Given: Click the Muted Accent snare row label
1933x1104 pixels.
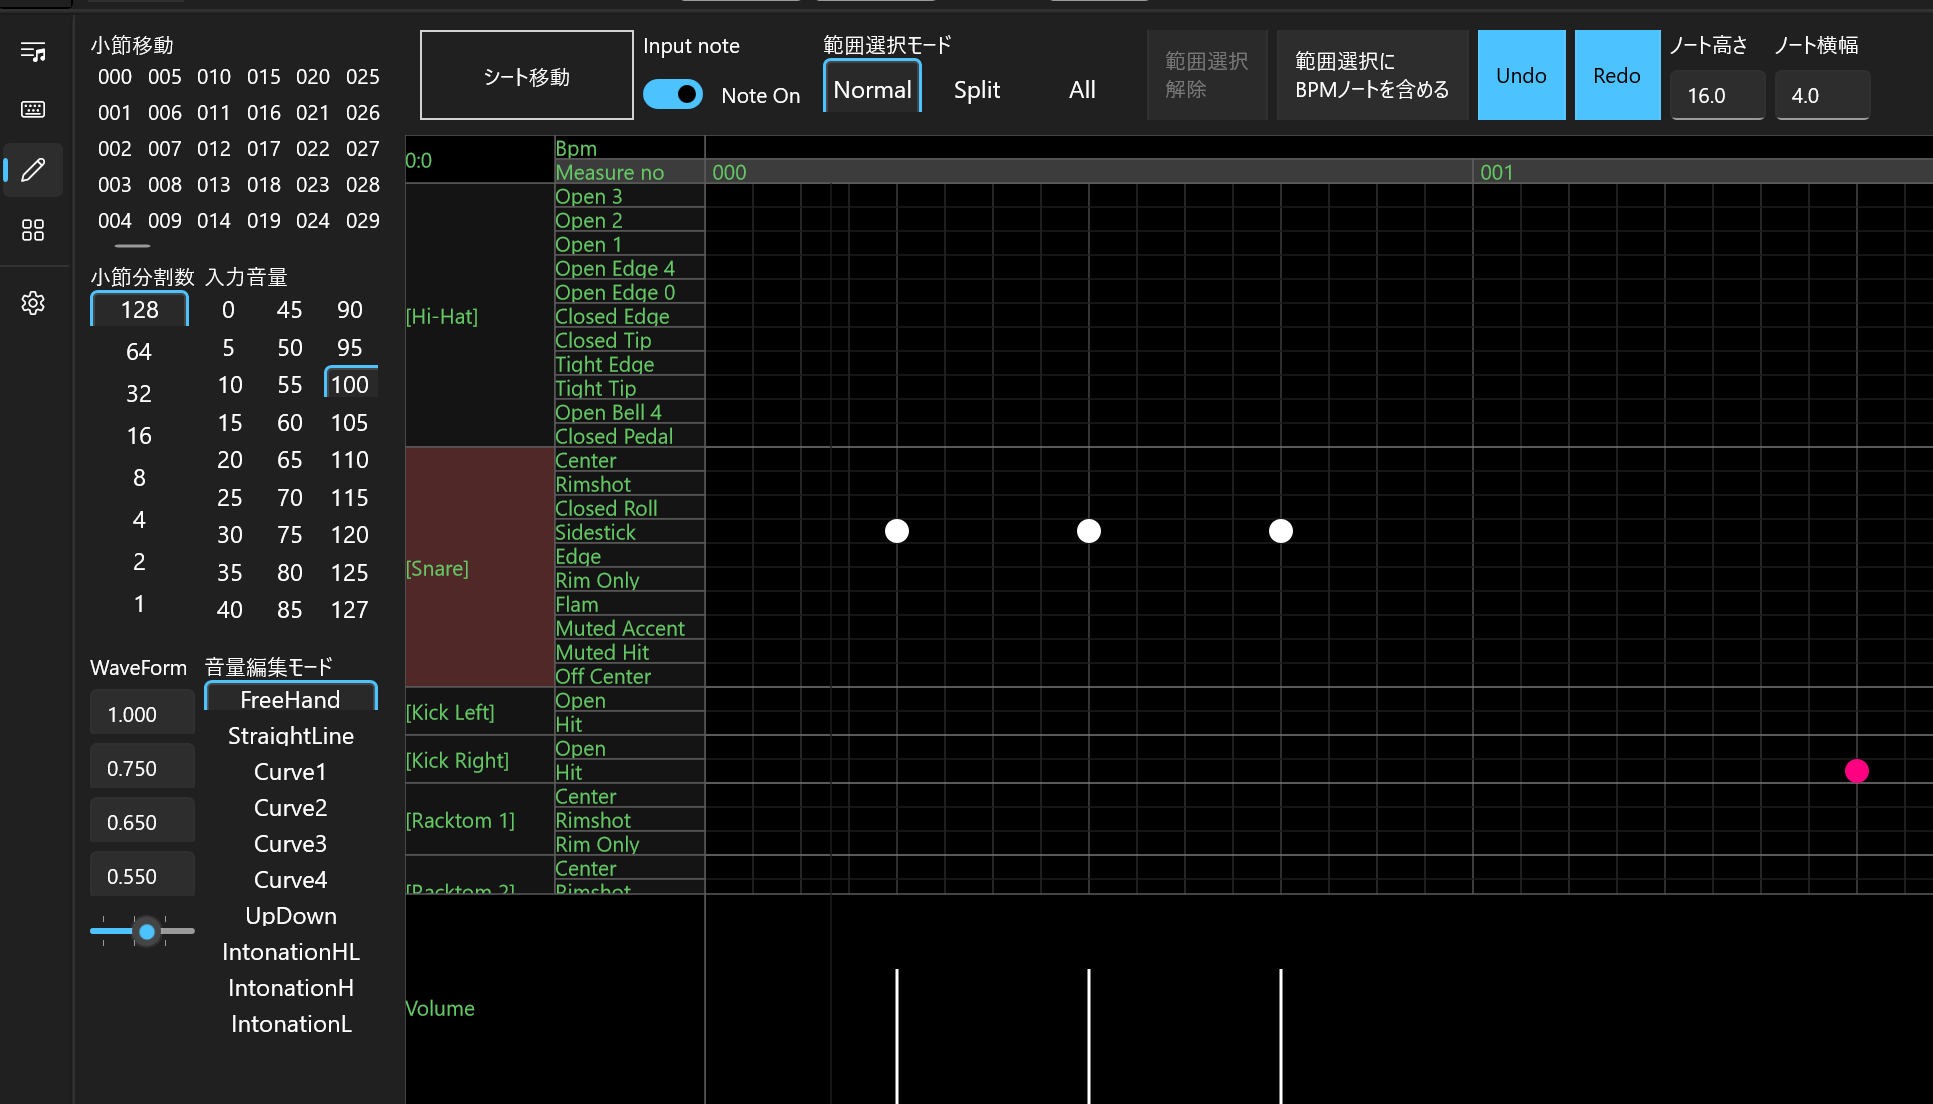Looking at the screenshot, I should 620,628.
